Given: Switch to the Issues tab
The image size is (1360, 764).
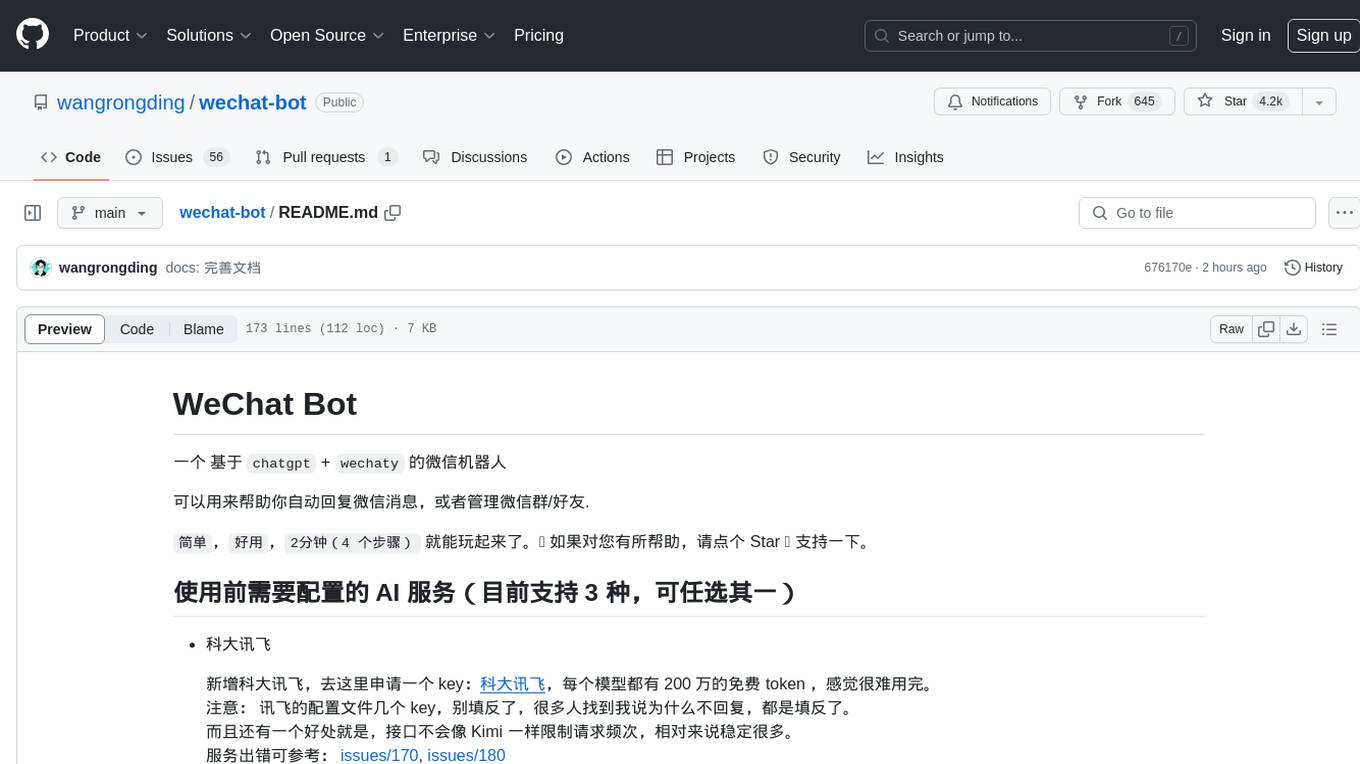Looking at the screenshot, I should (177, 157).
